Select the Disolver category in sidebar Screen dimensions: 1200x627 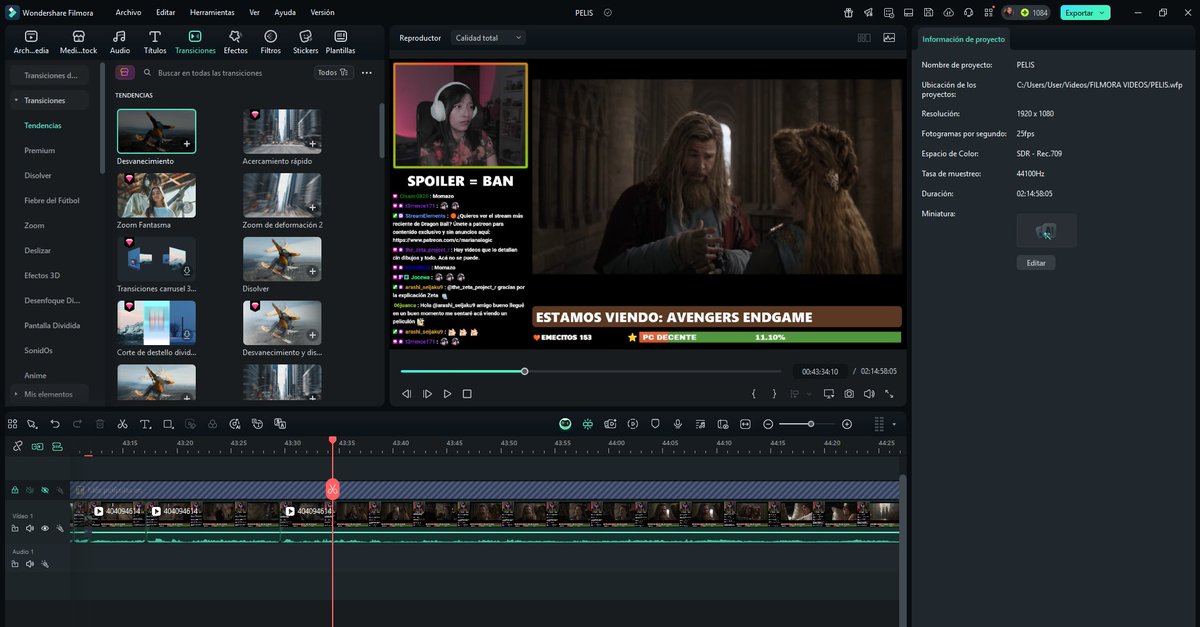click(38, 175)
